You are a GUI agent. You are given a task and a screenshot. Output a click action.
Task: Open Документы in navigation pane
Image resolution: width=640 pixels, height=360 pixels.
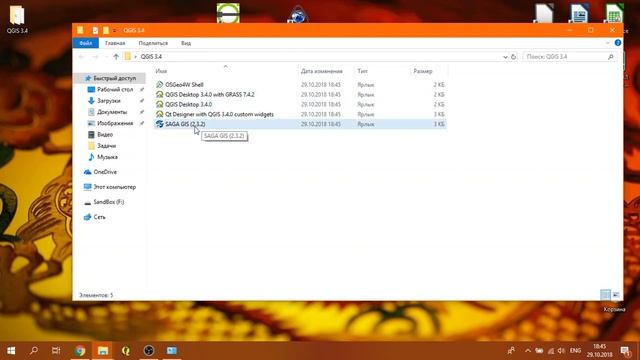112,112
